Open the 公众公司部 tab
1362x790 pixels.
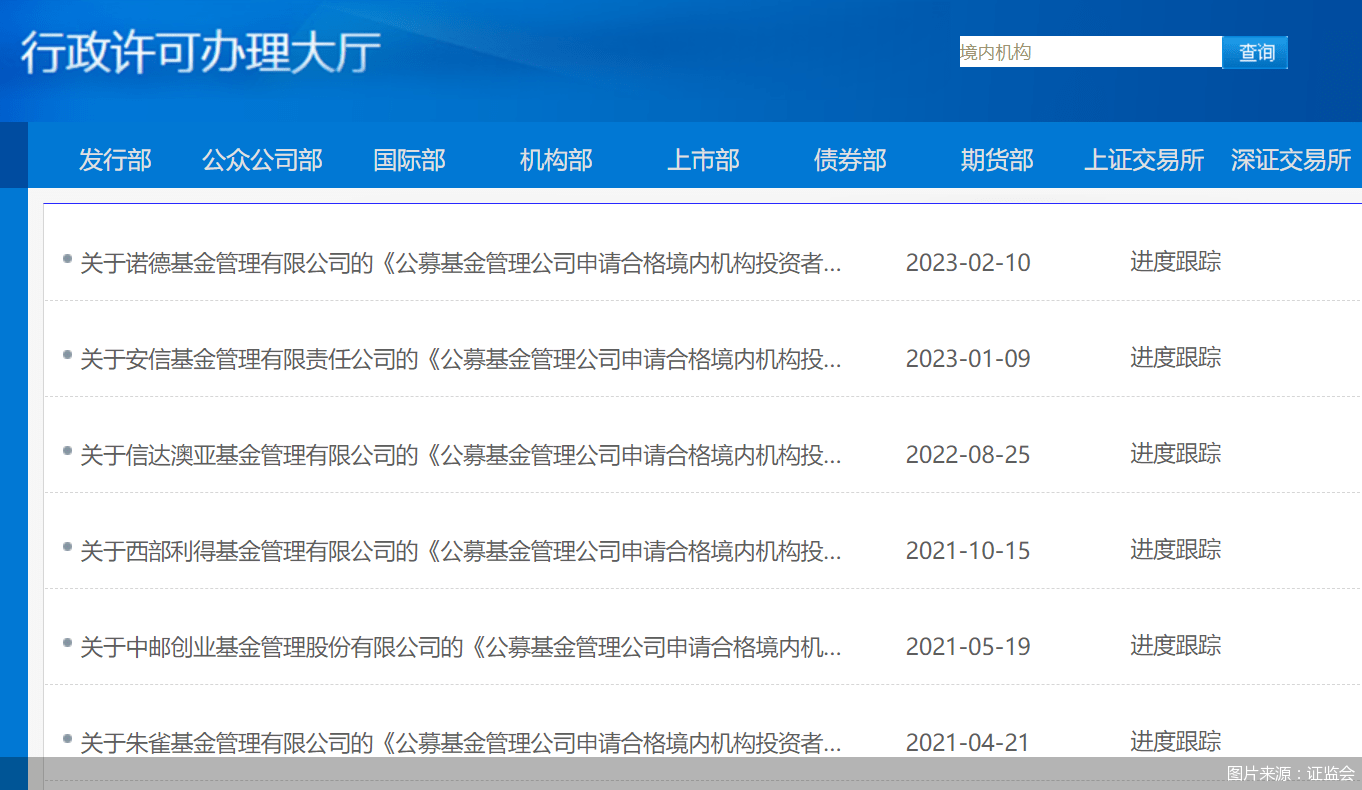(x=262, y=160)
